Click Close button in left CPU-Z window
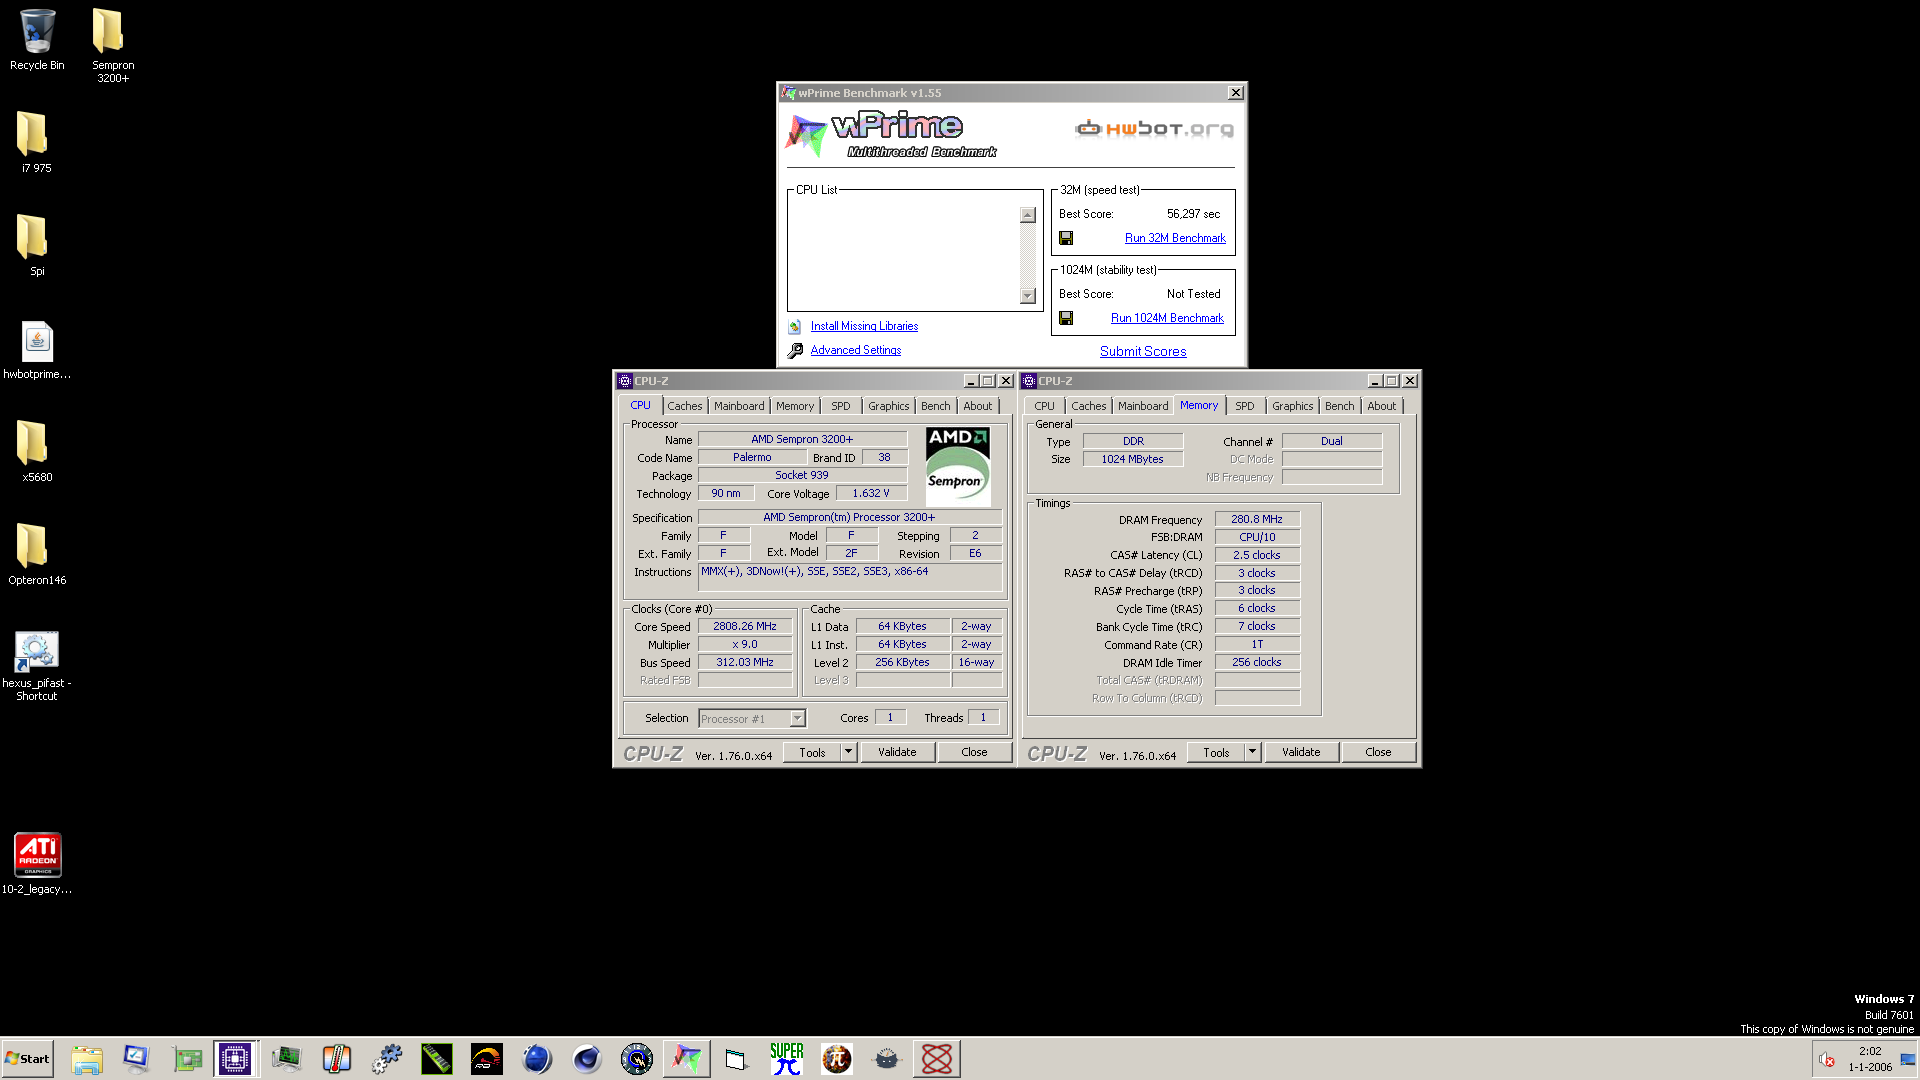This screenshot has width=1920, height=1080. (974, 752)
